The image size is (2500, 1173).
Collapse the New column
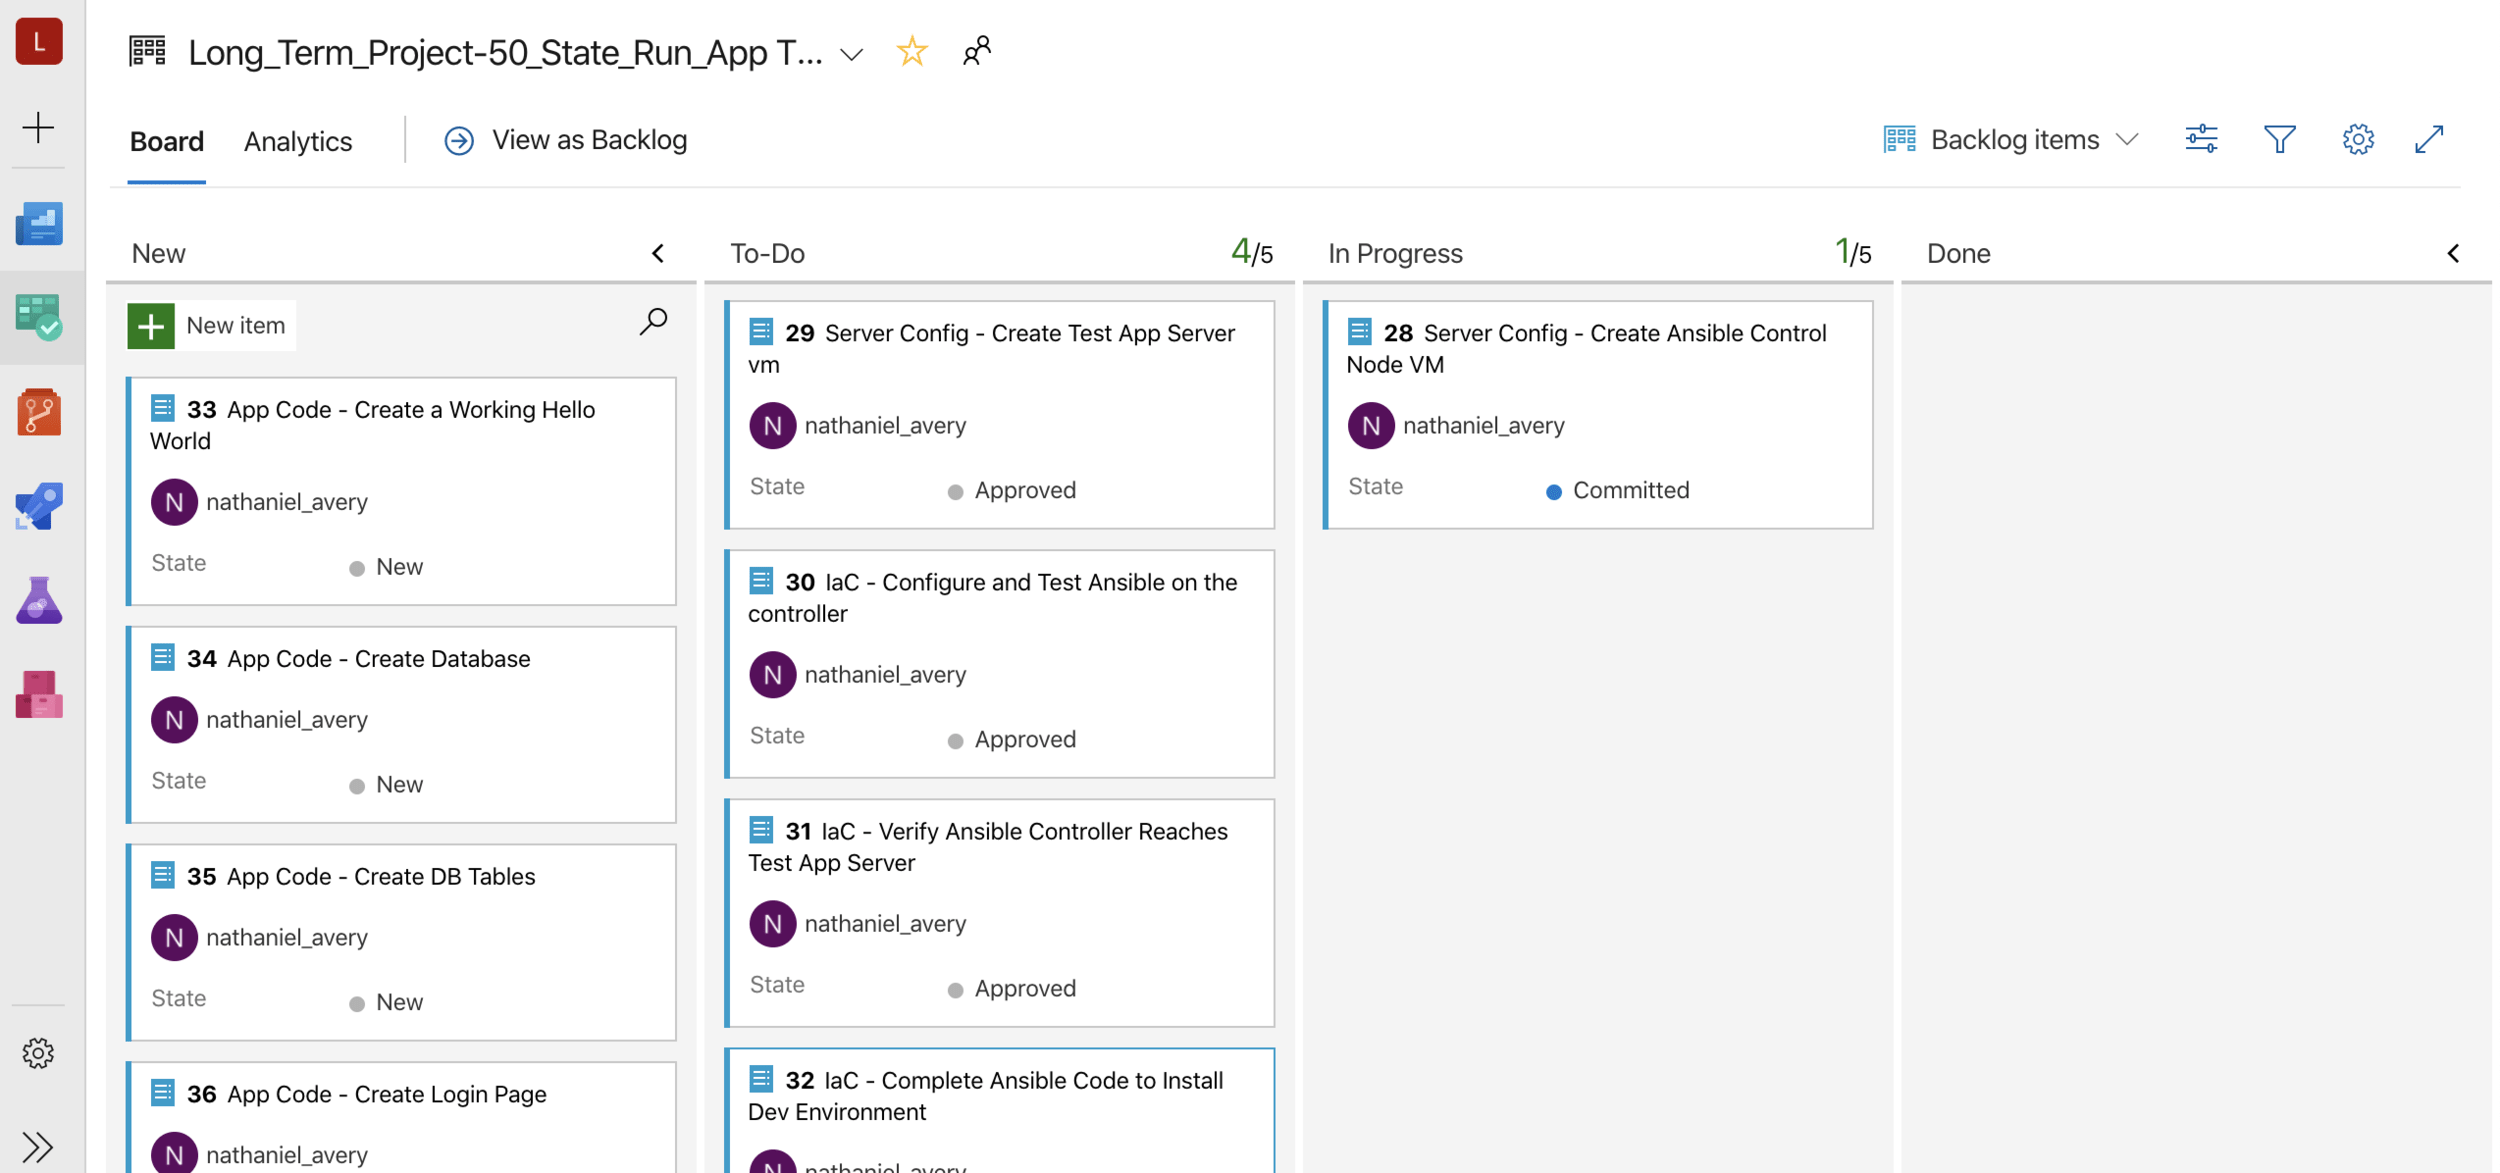657,253
